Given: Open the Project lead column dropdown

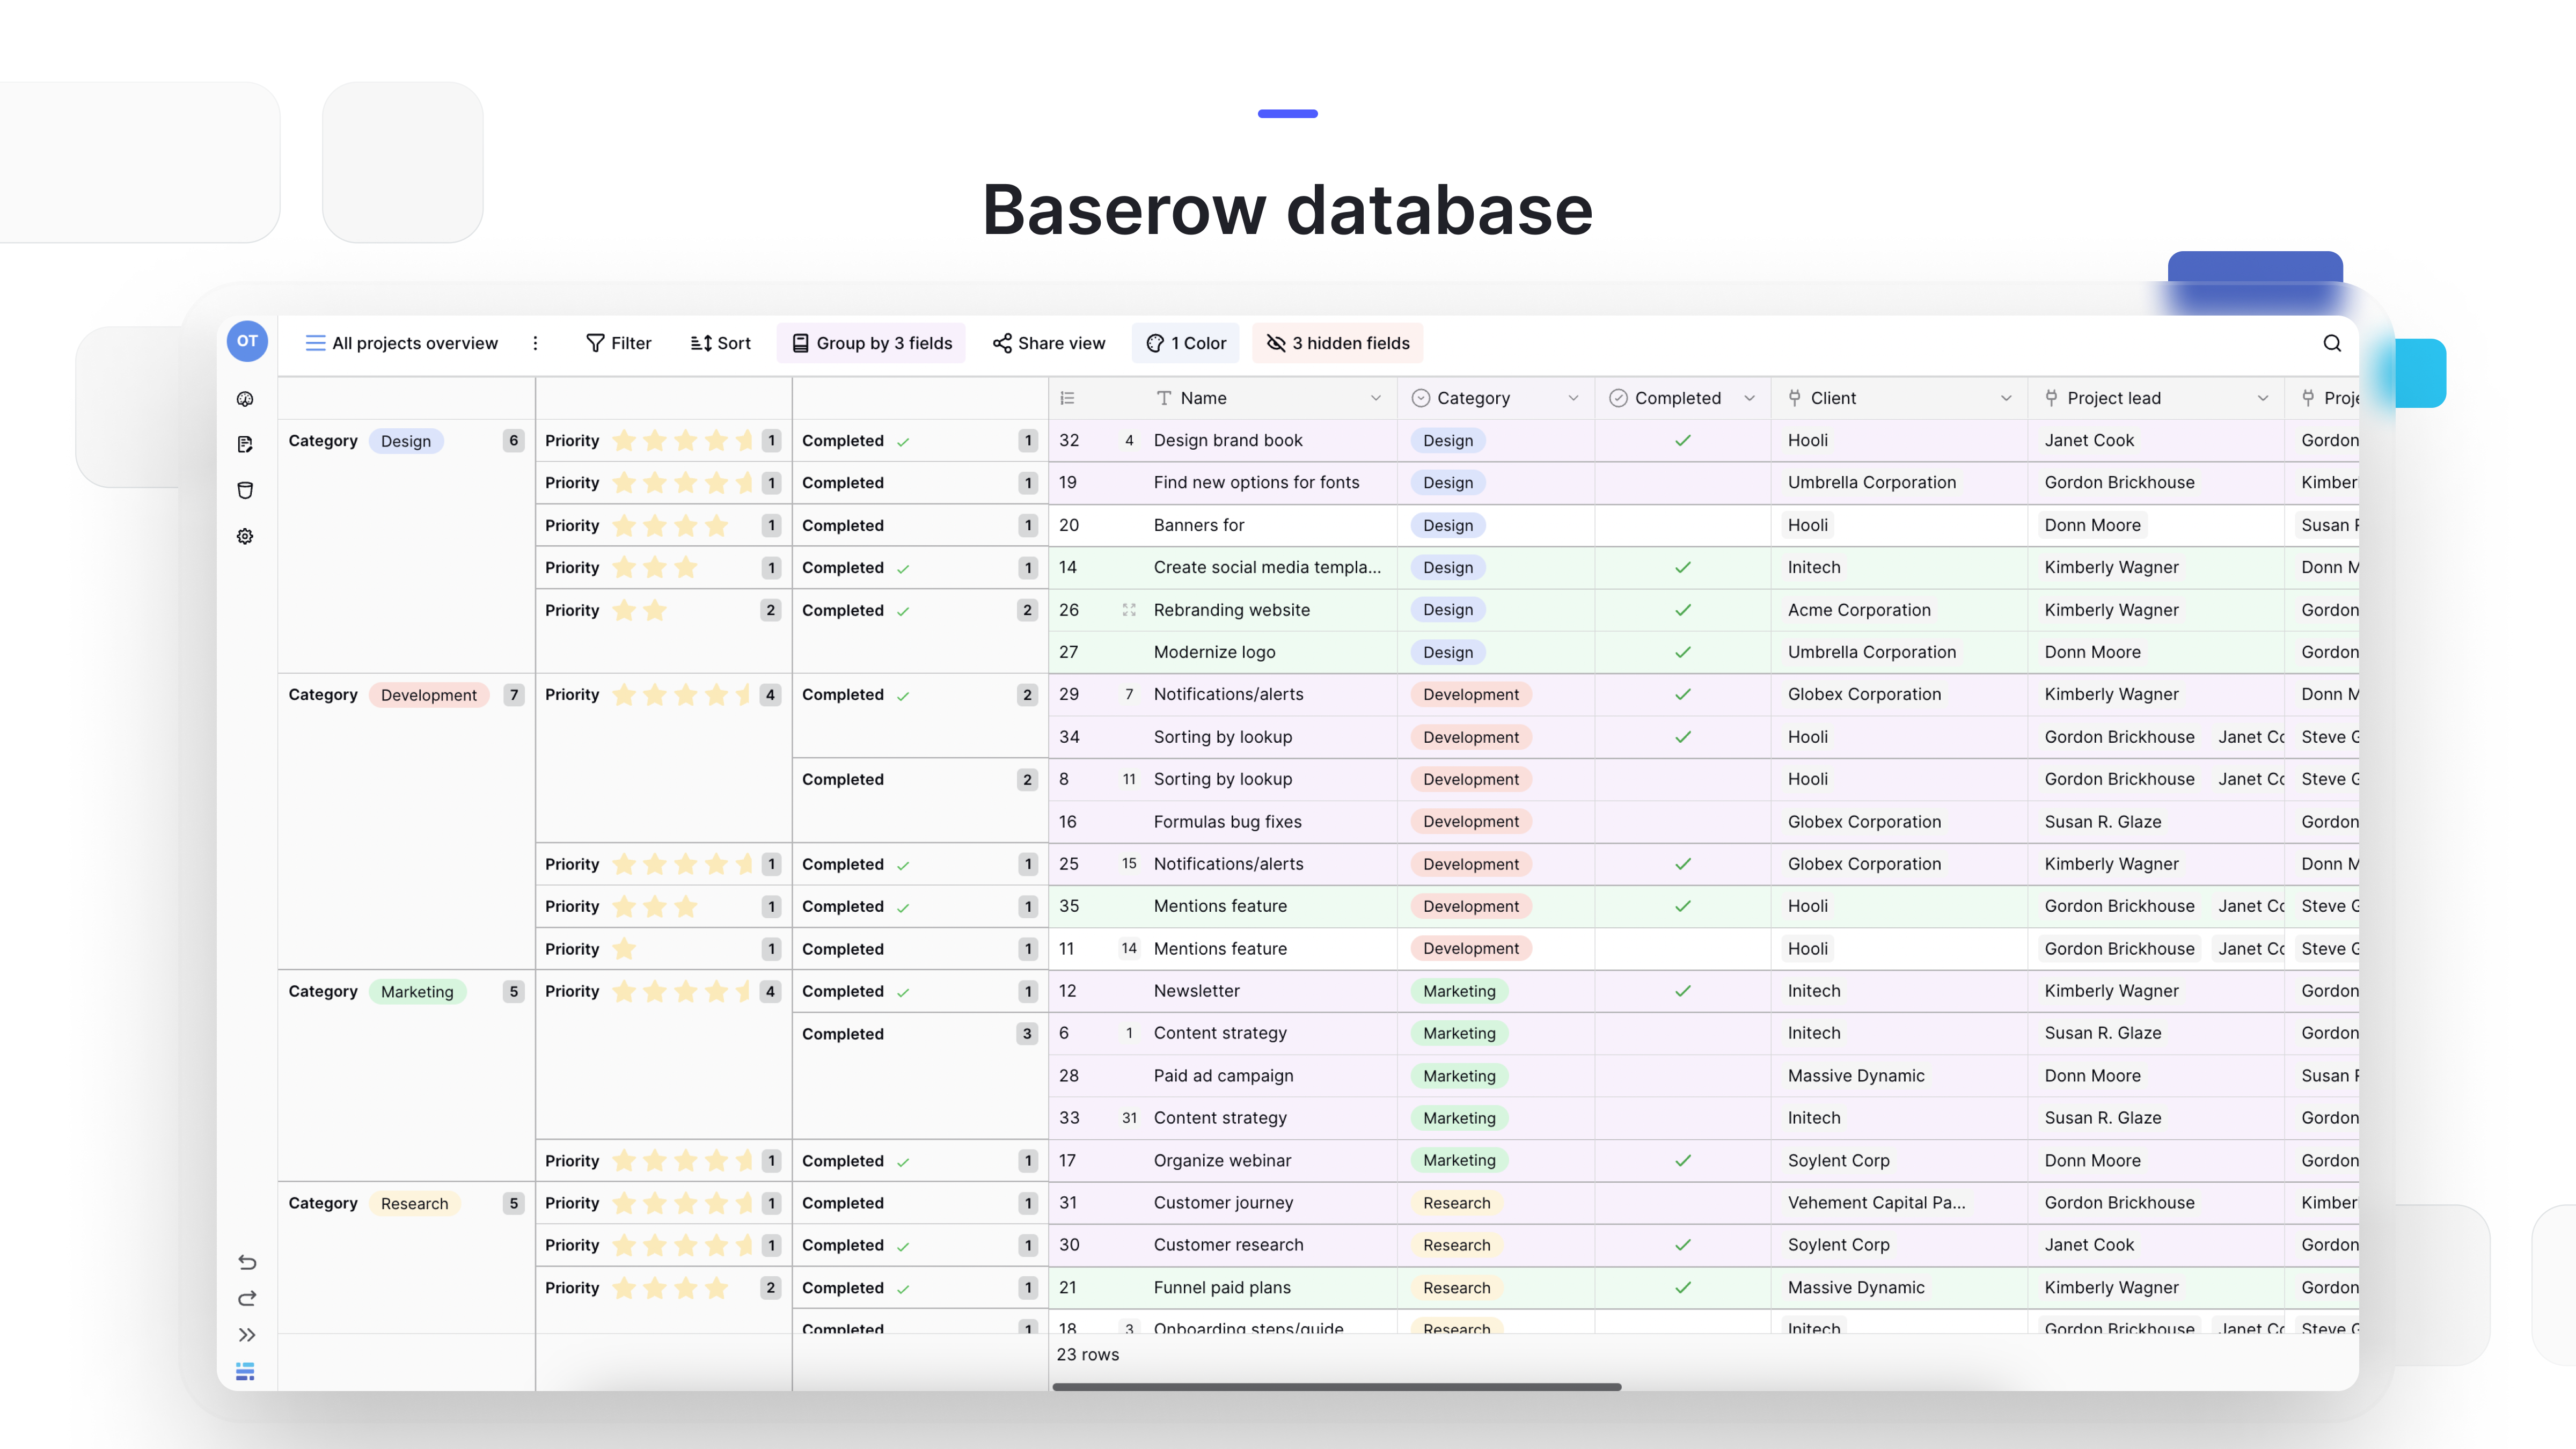Looking at the screenshot, I should [2264, 397].
